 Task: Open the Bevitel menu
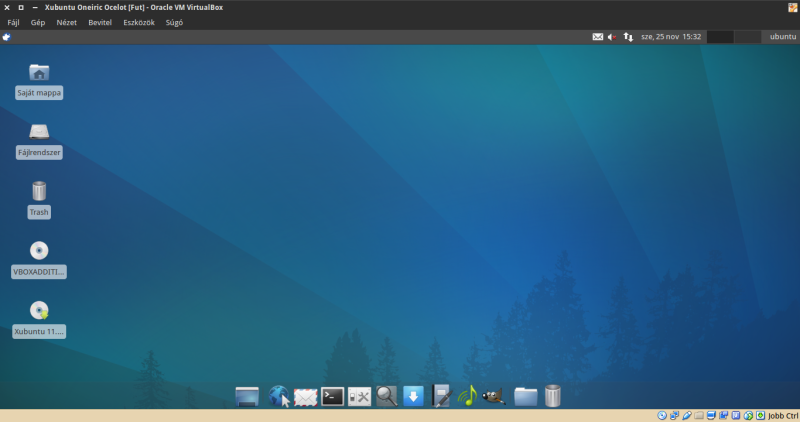pyautogui.click(x=100, y=22)
